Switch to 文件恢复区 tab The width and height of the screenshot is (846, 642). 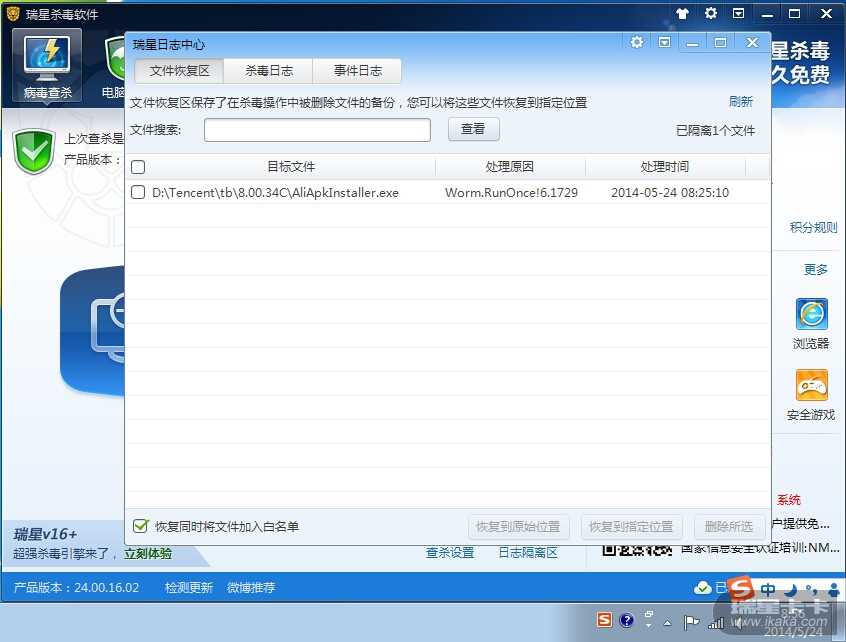(x=179, y=71)
